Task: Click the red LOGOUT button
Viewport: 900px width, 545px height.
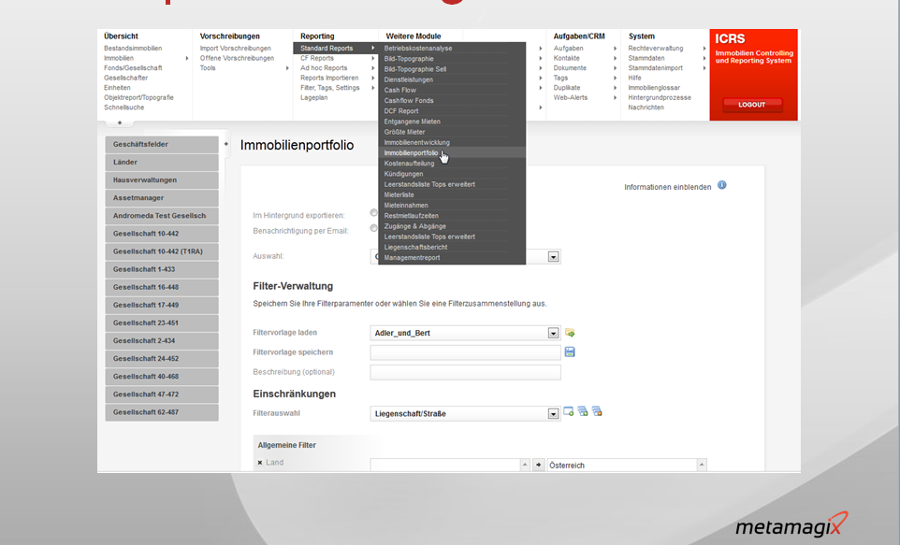Action: click(752, 104)
